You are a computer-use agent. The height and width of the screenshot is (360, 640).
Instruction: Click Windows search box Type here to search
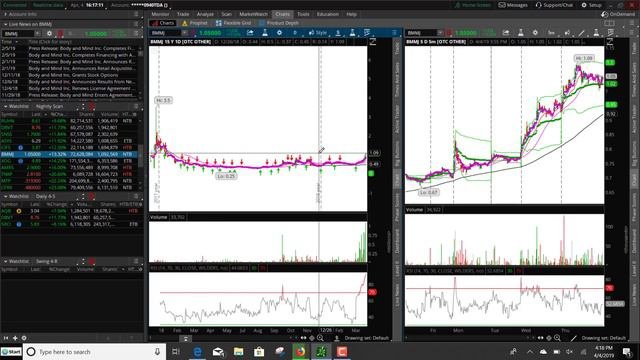94,352
